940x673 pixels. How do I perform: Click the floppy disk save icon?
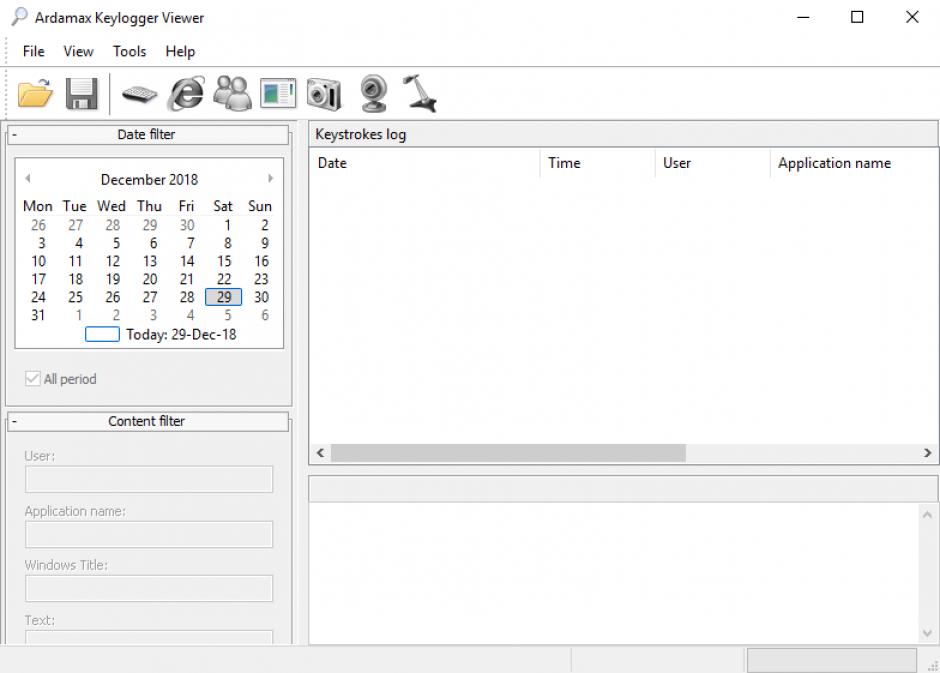[x=81, y=94]
